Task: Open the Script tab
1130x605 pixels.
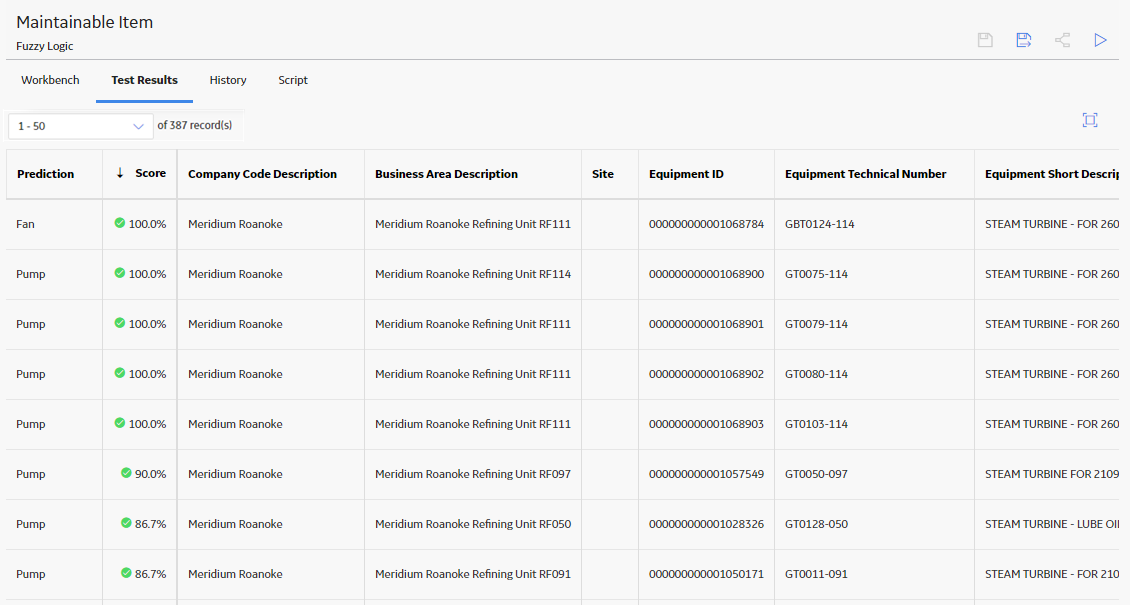Action: coord(293,80)
